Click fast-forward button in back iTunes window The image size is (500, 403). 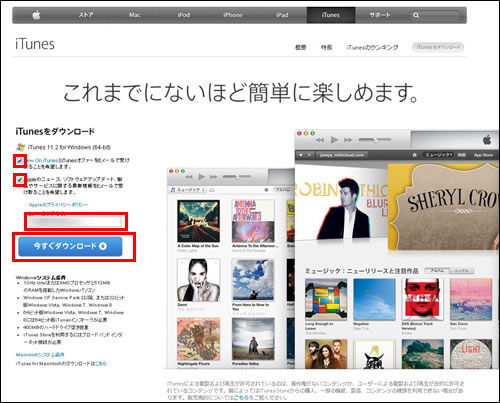tap(214, 177)
